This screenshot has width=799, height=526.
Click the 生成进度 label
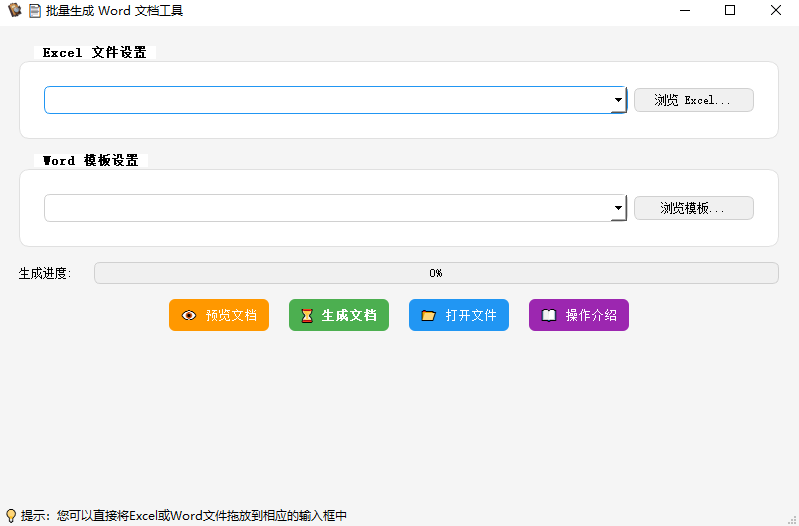(x=45, y=274)
